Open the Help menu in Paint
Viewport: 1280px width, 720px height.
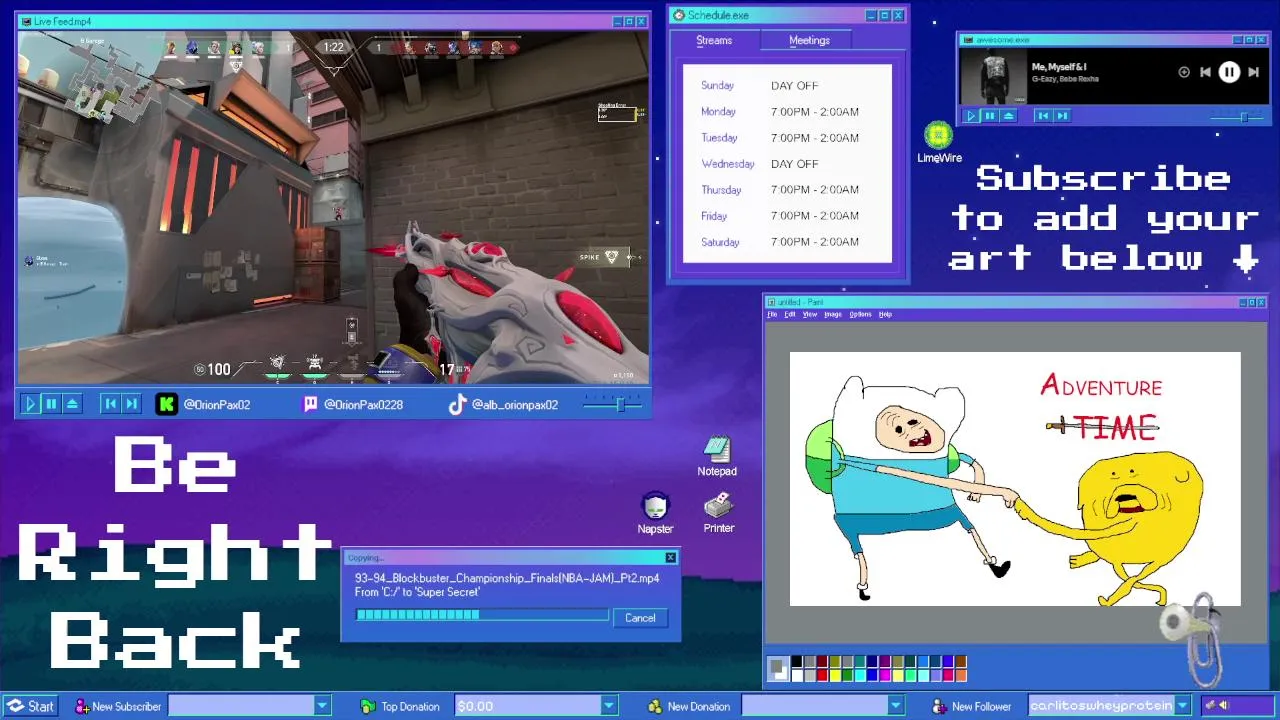tap(885, 314)
